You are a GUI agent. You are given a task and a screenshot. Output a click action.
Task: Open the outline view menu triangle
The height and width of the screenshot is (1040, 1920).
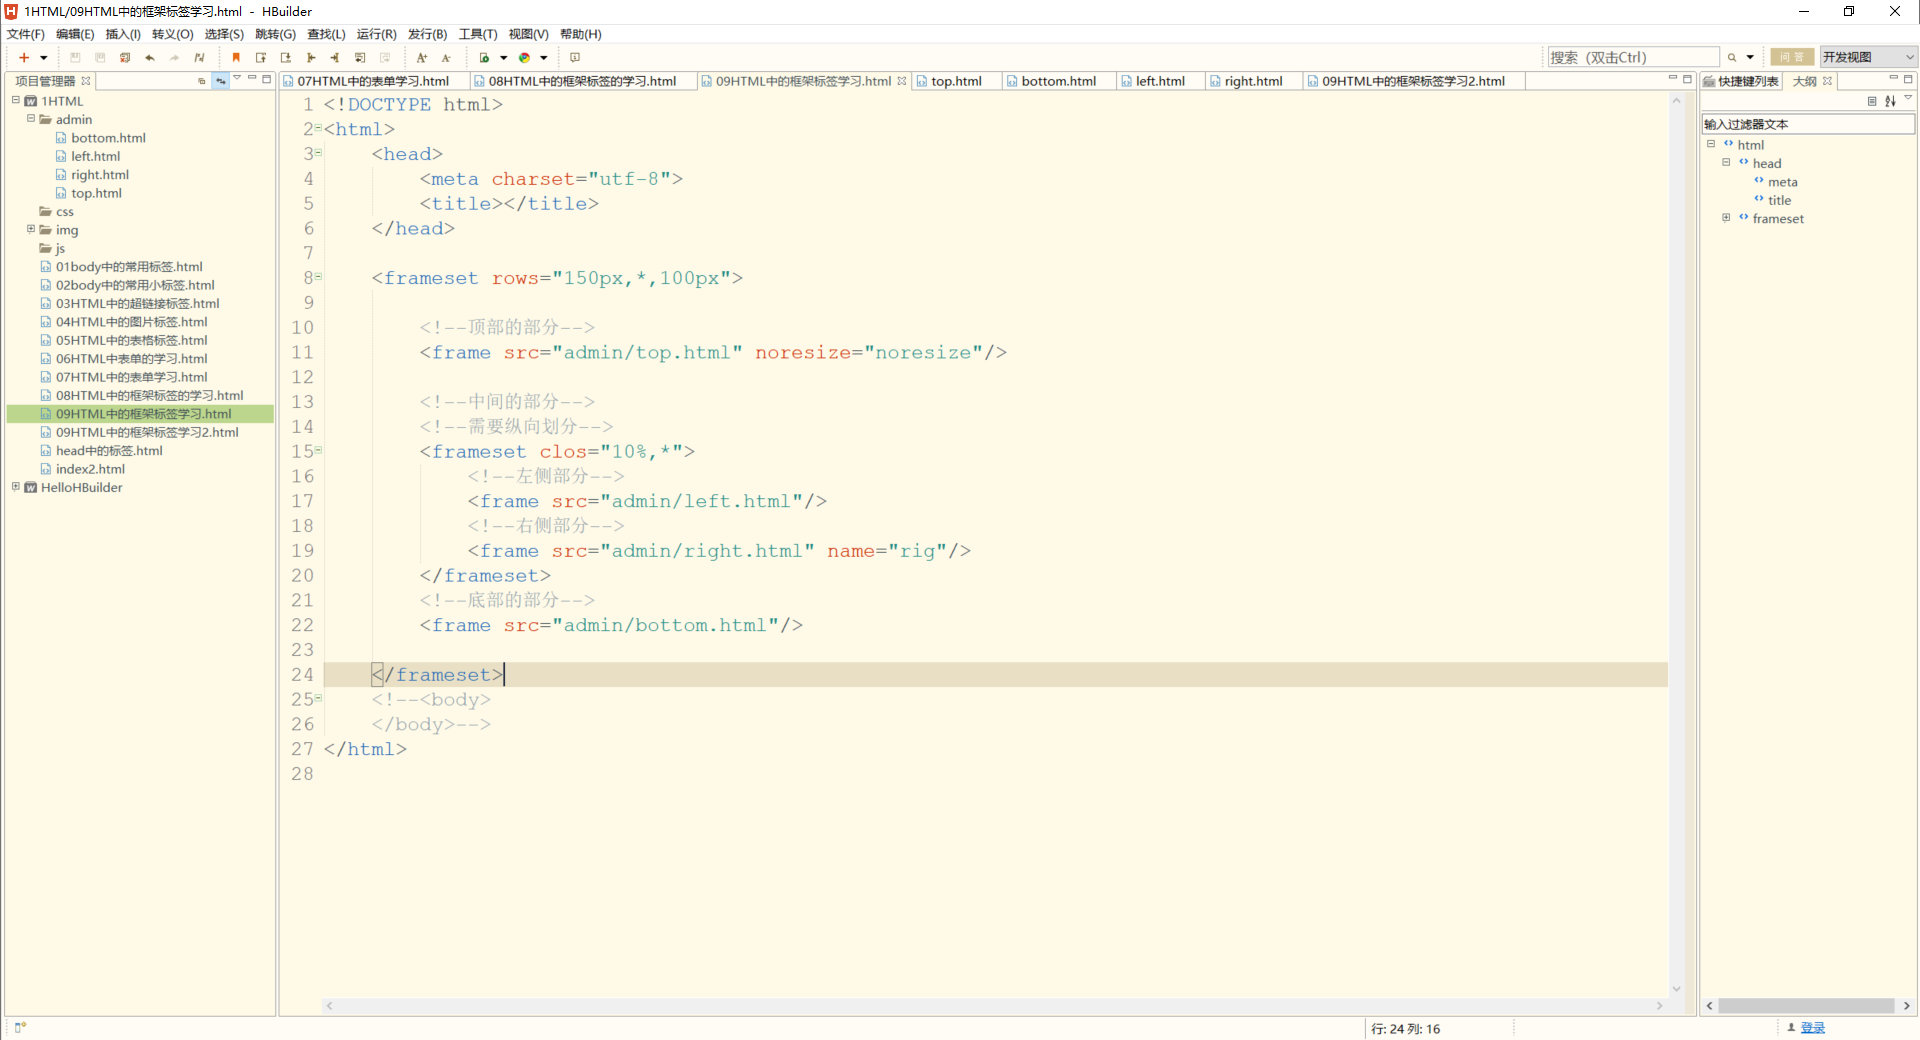(1908, 99)
